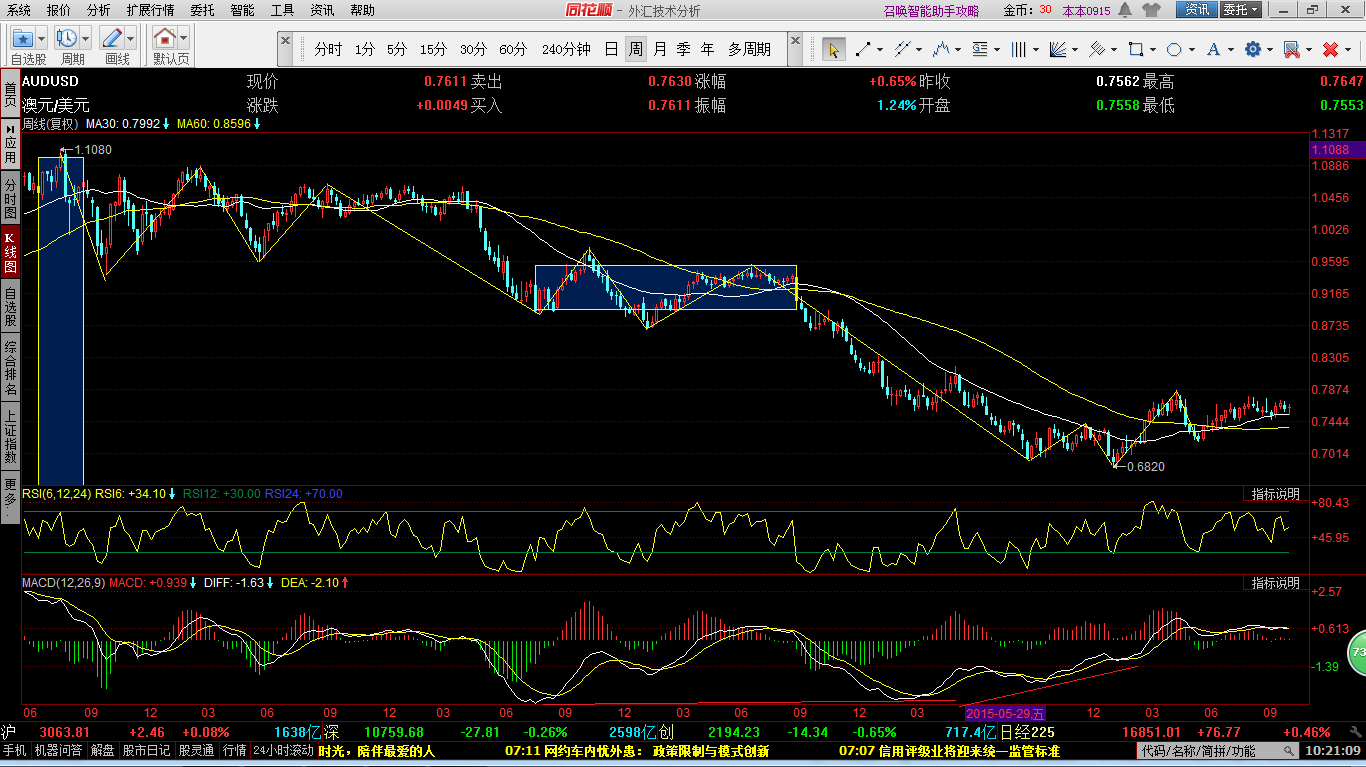Open the 报价 menu
The width and height of the screenshot is (1366, 767).
(59, 10)
